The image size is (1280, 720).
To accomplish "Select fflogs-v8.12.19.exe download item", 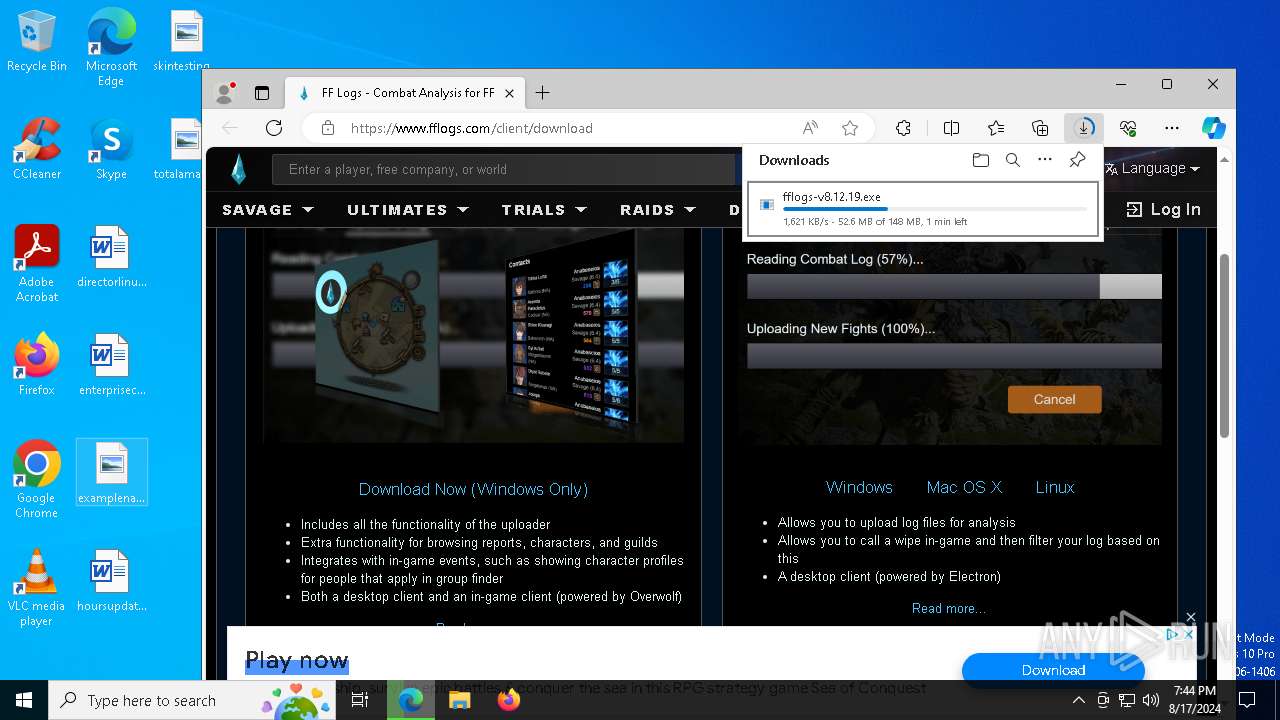I will (x=923, y=209).
